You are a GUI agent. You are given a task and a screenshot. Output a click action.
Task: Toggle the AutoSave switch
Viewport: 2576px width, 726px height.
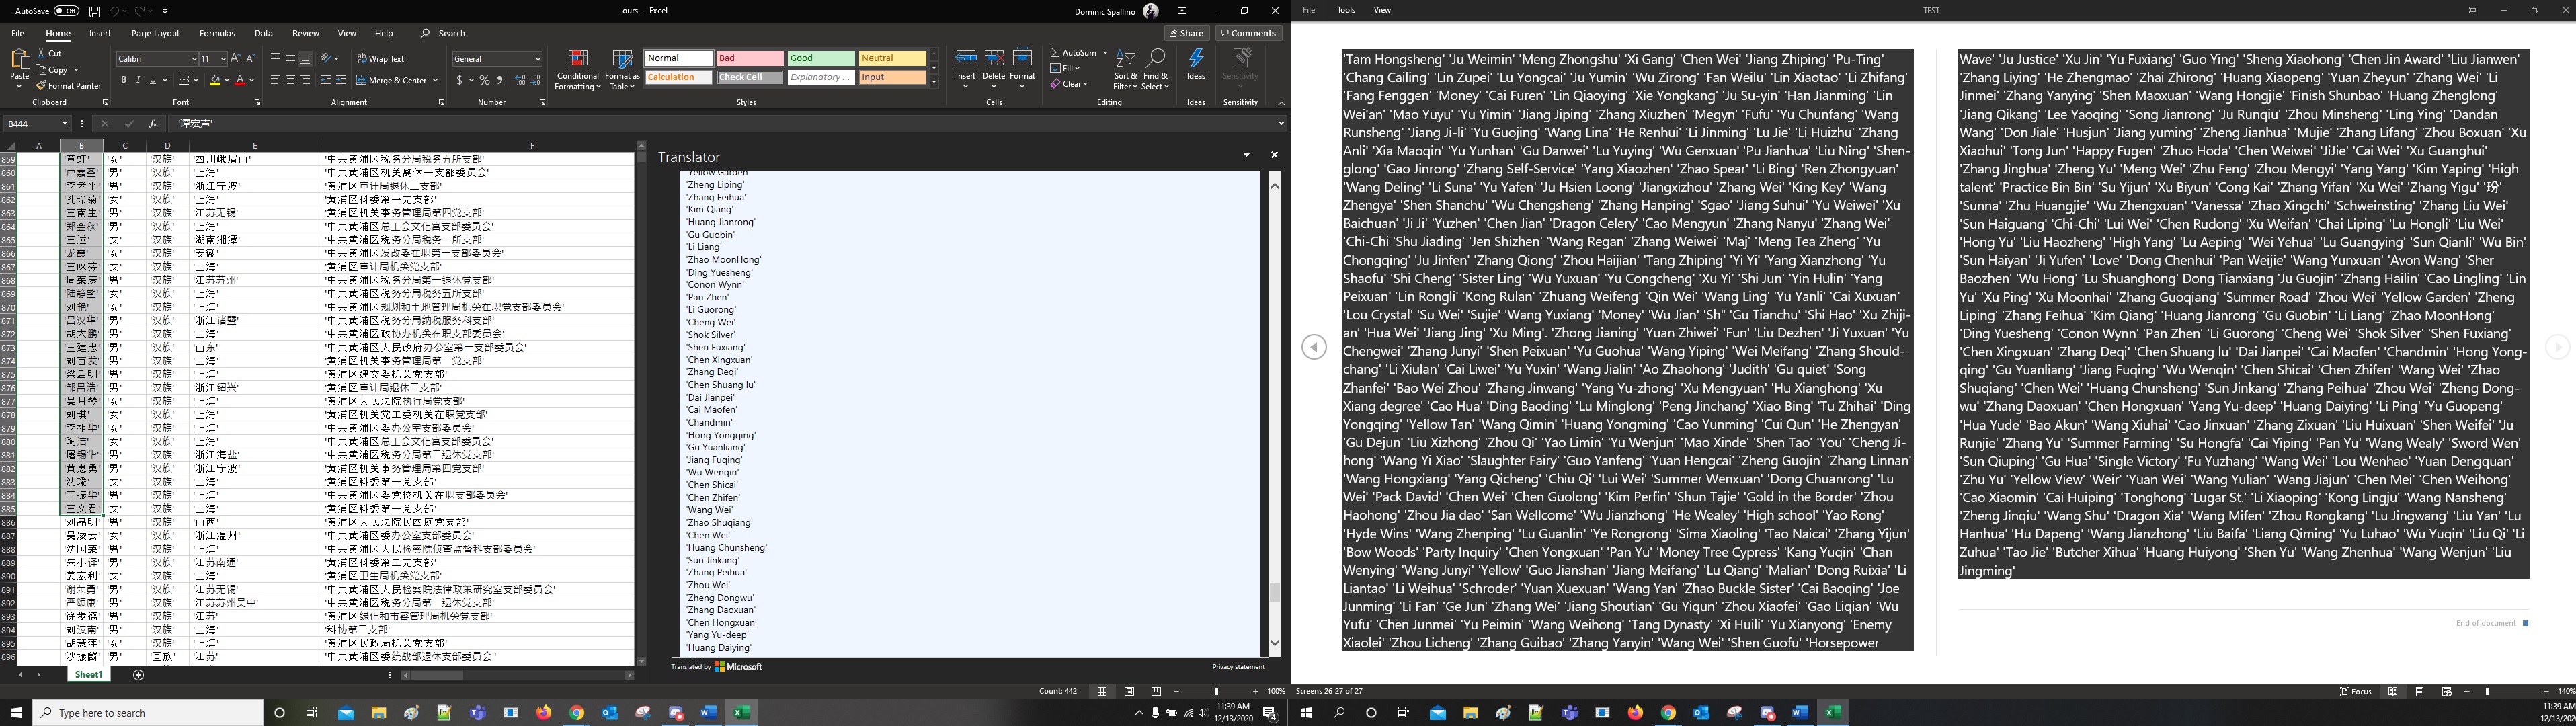[x=66, y=11]
